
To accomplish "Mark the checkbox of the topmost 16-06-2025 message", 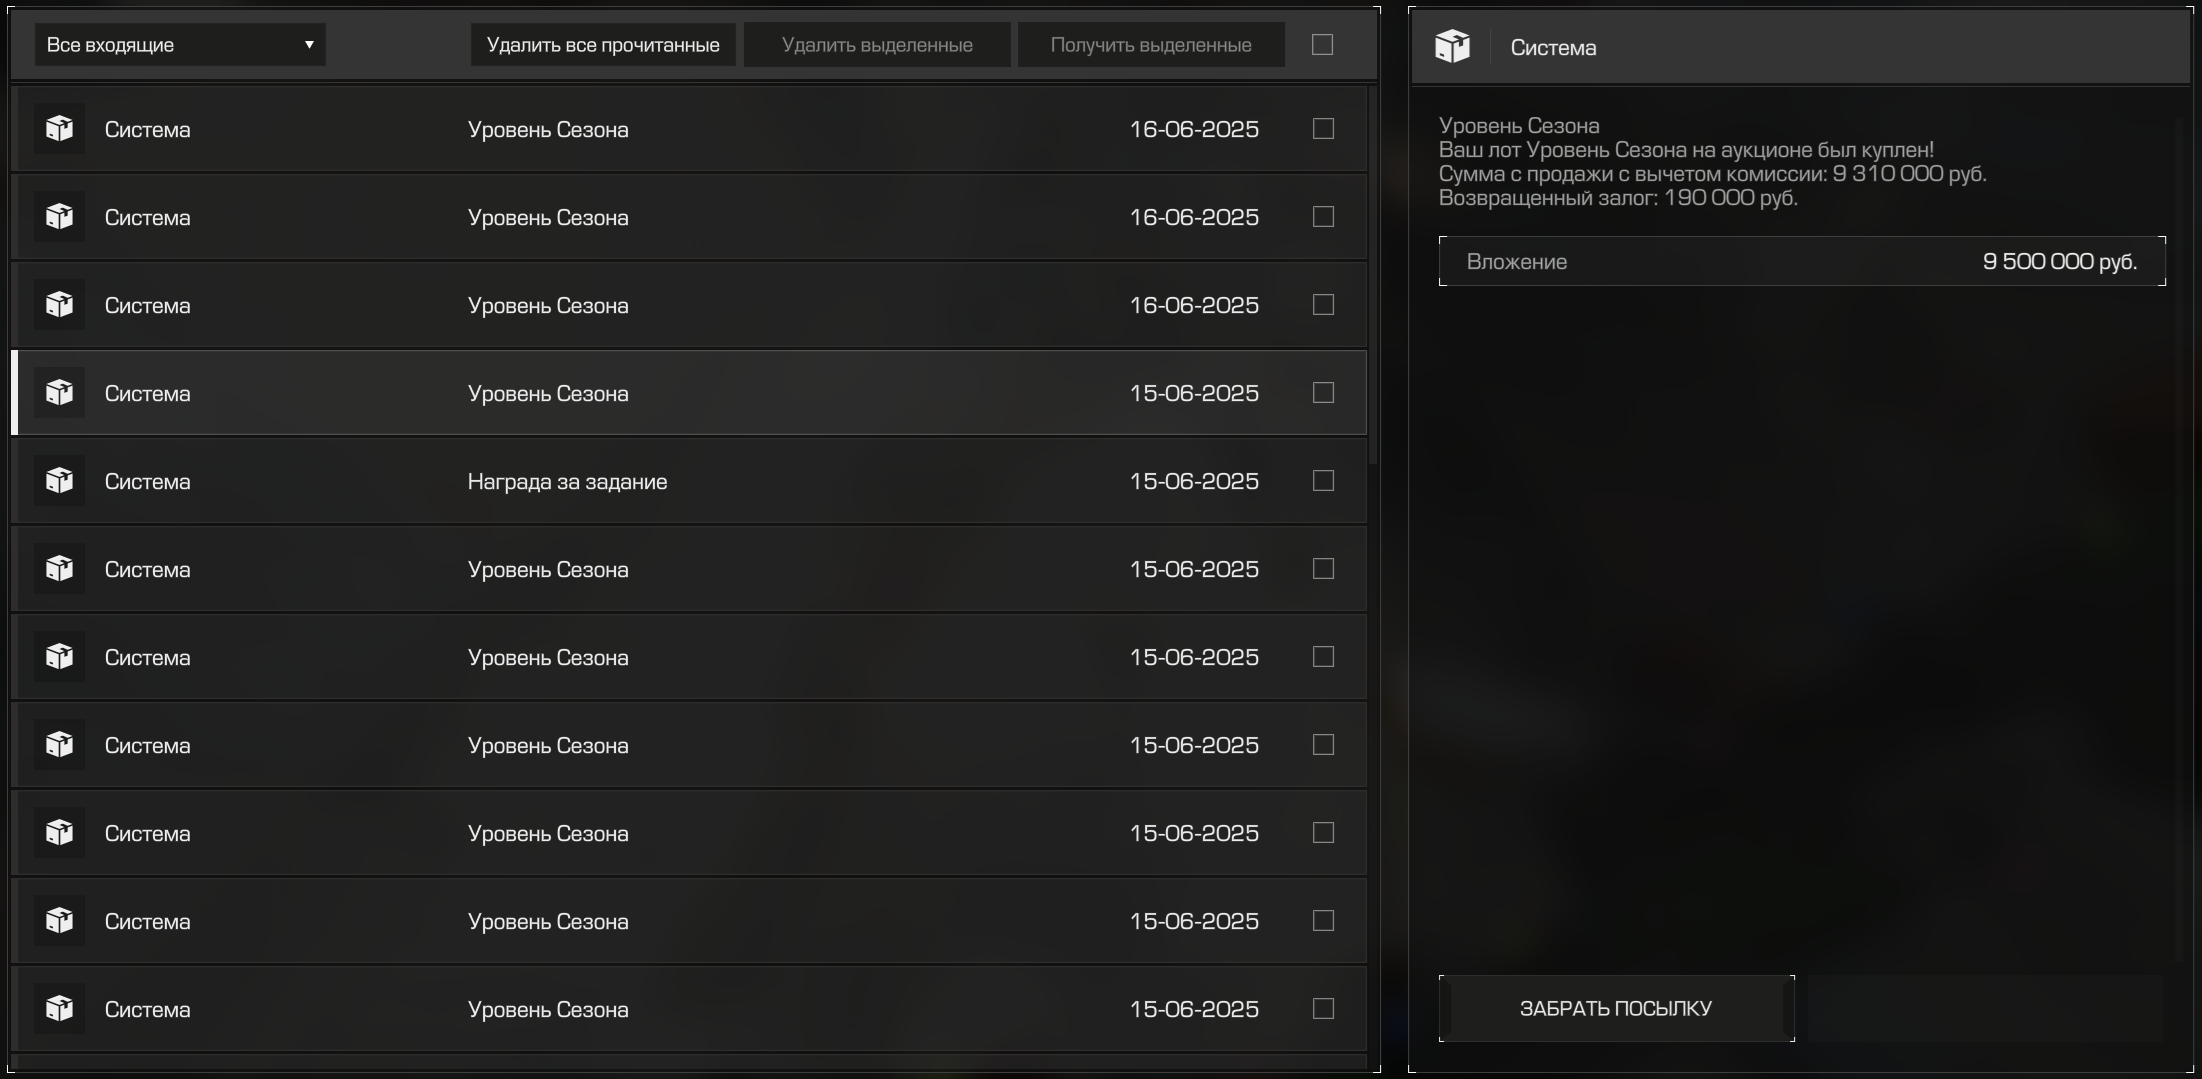I will [x=1323, y=129].
